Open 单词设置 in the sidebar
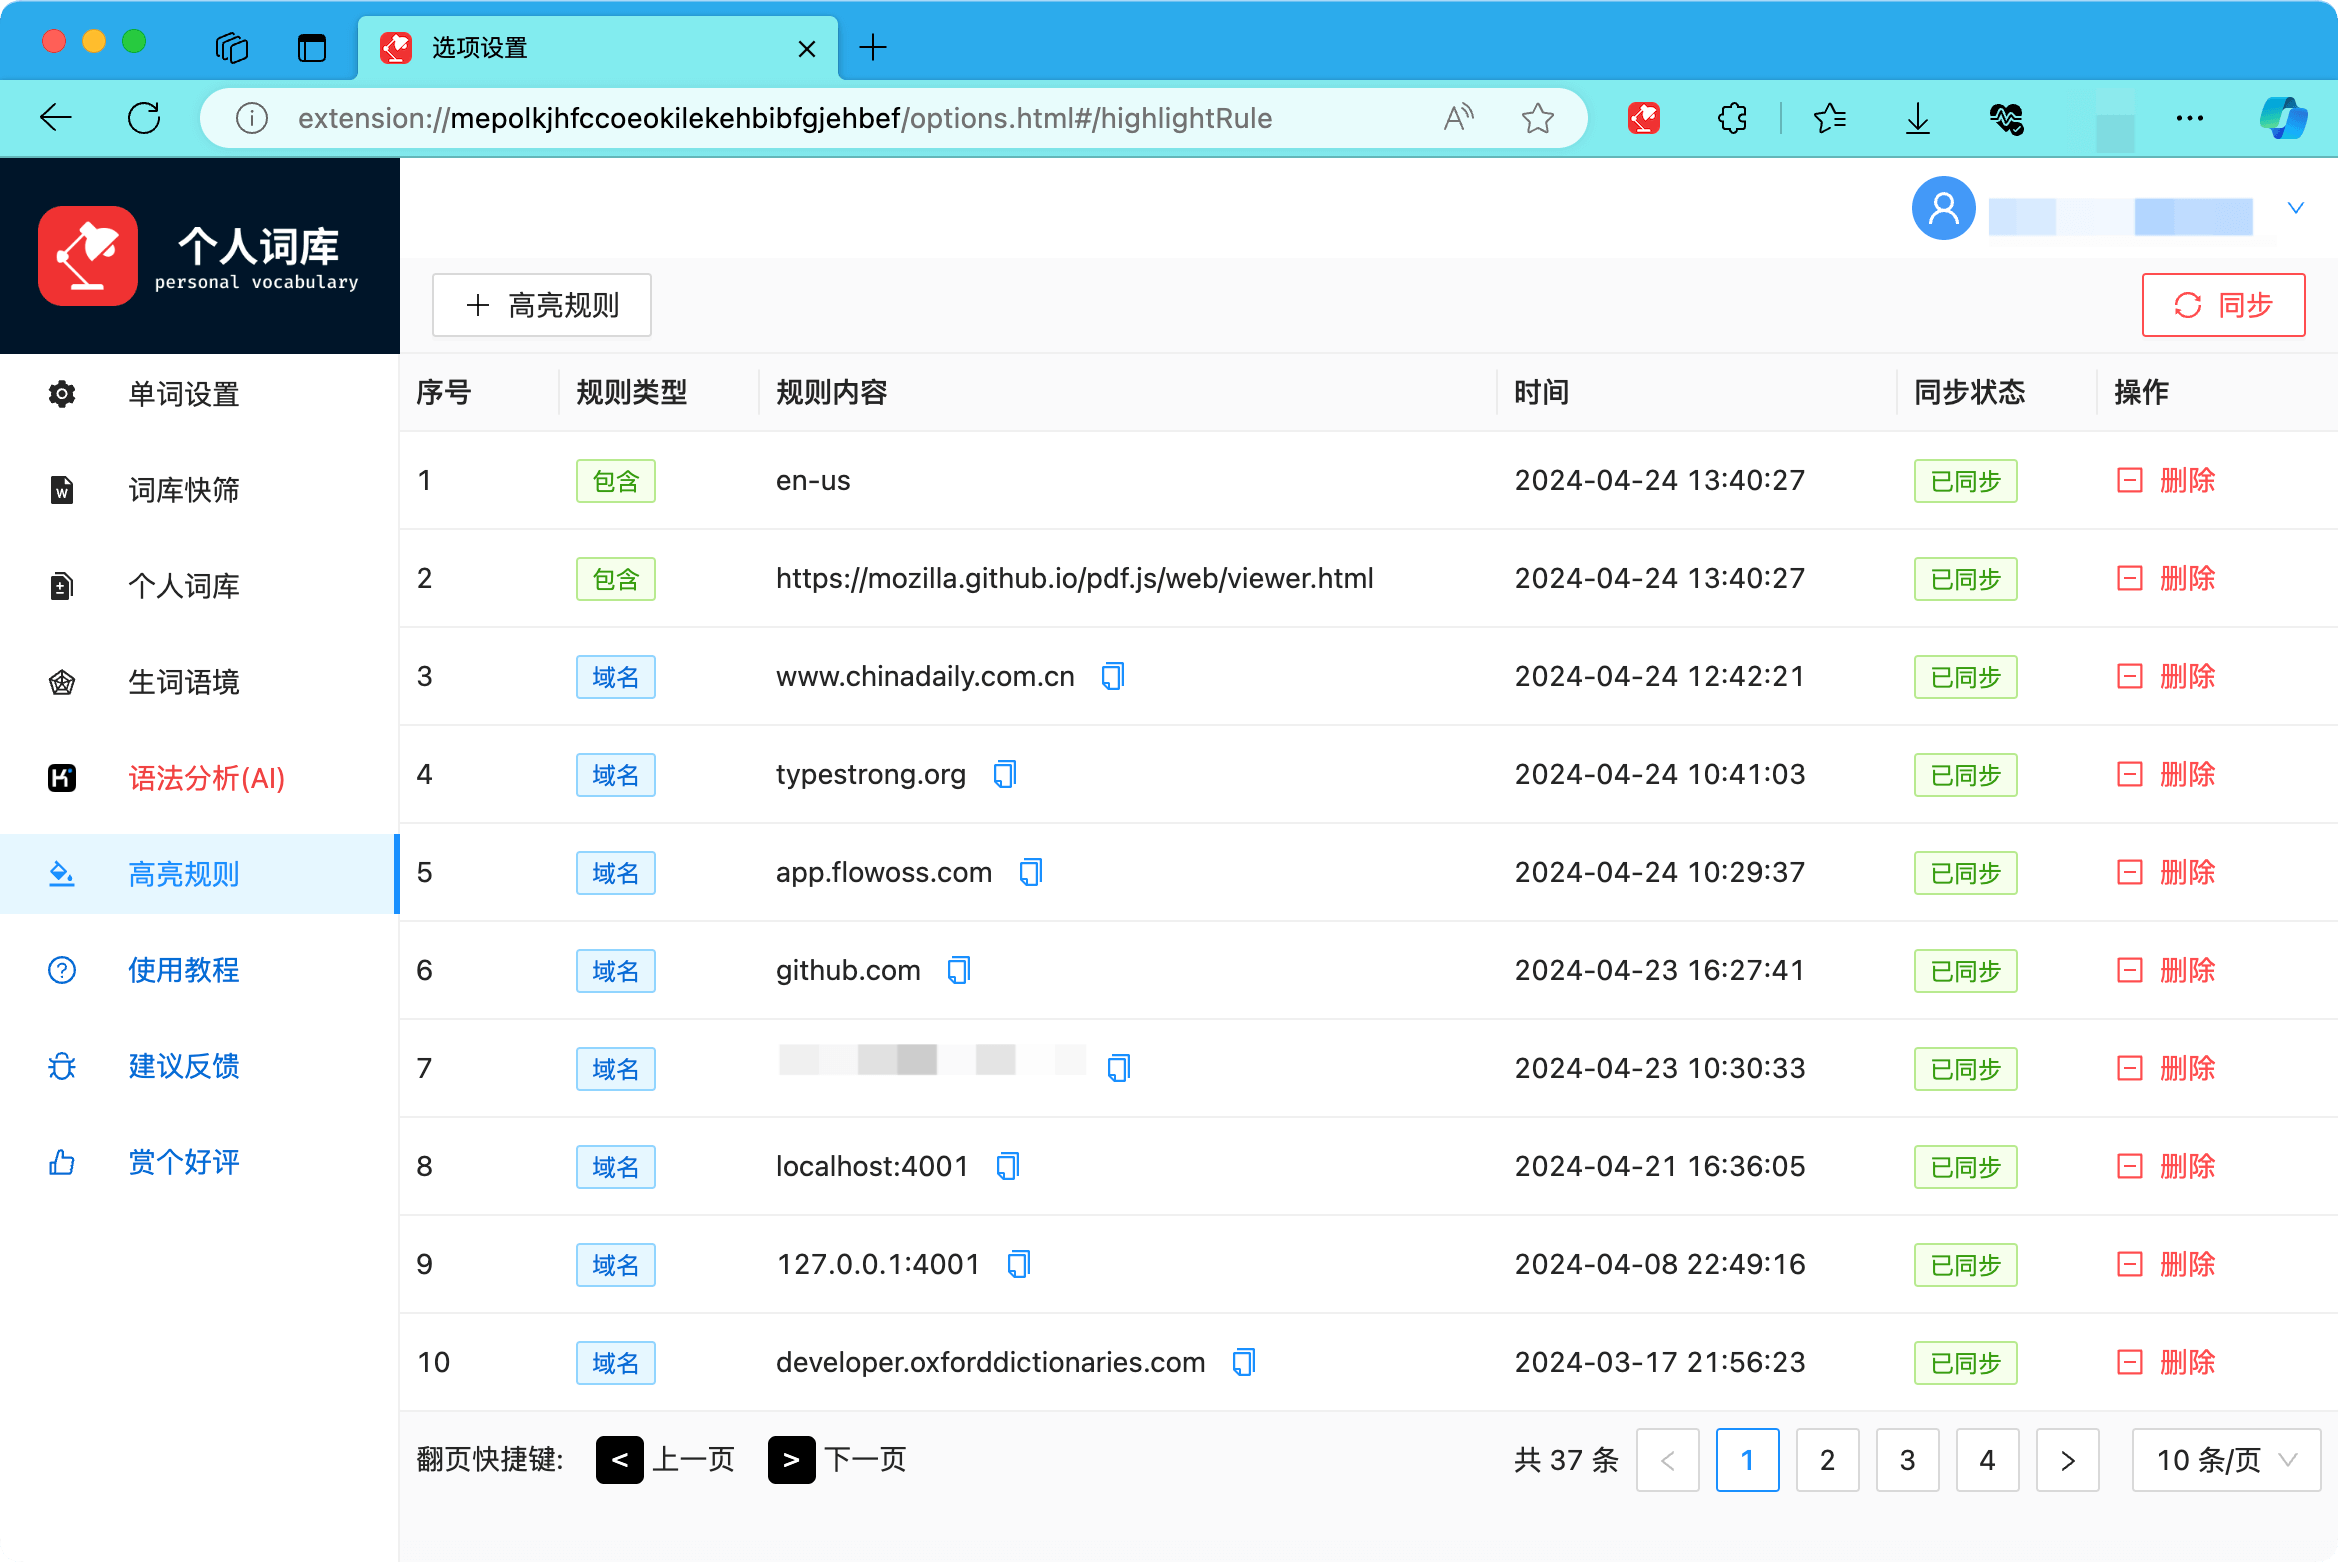 184,394
